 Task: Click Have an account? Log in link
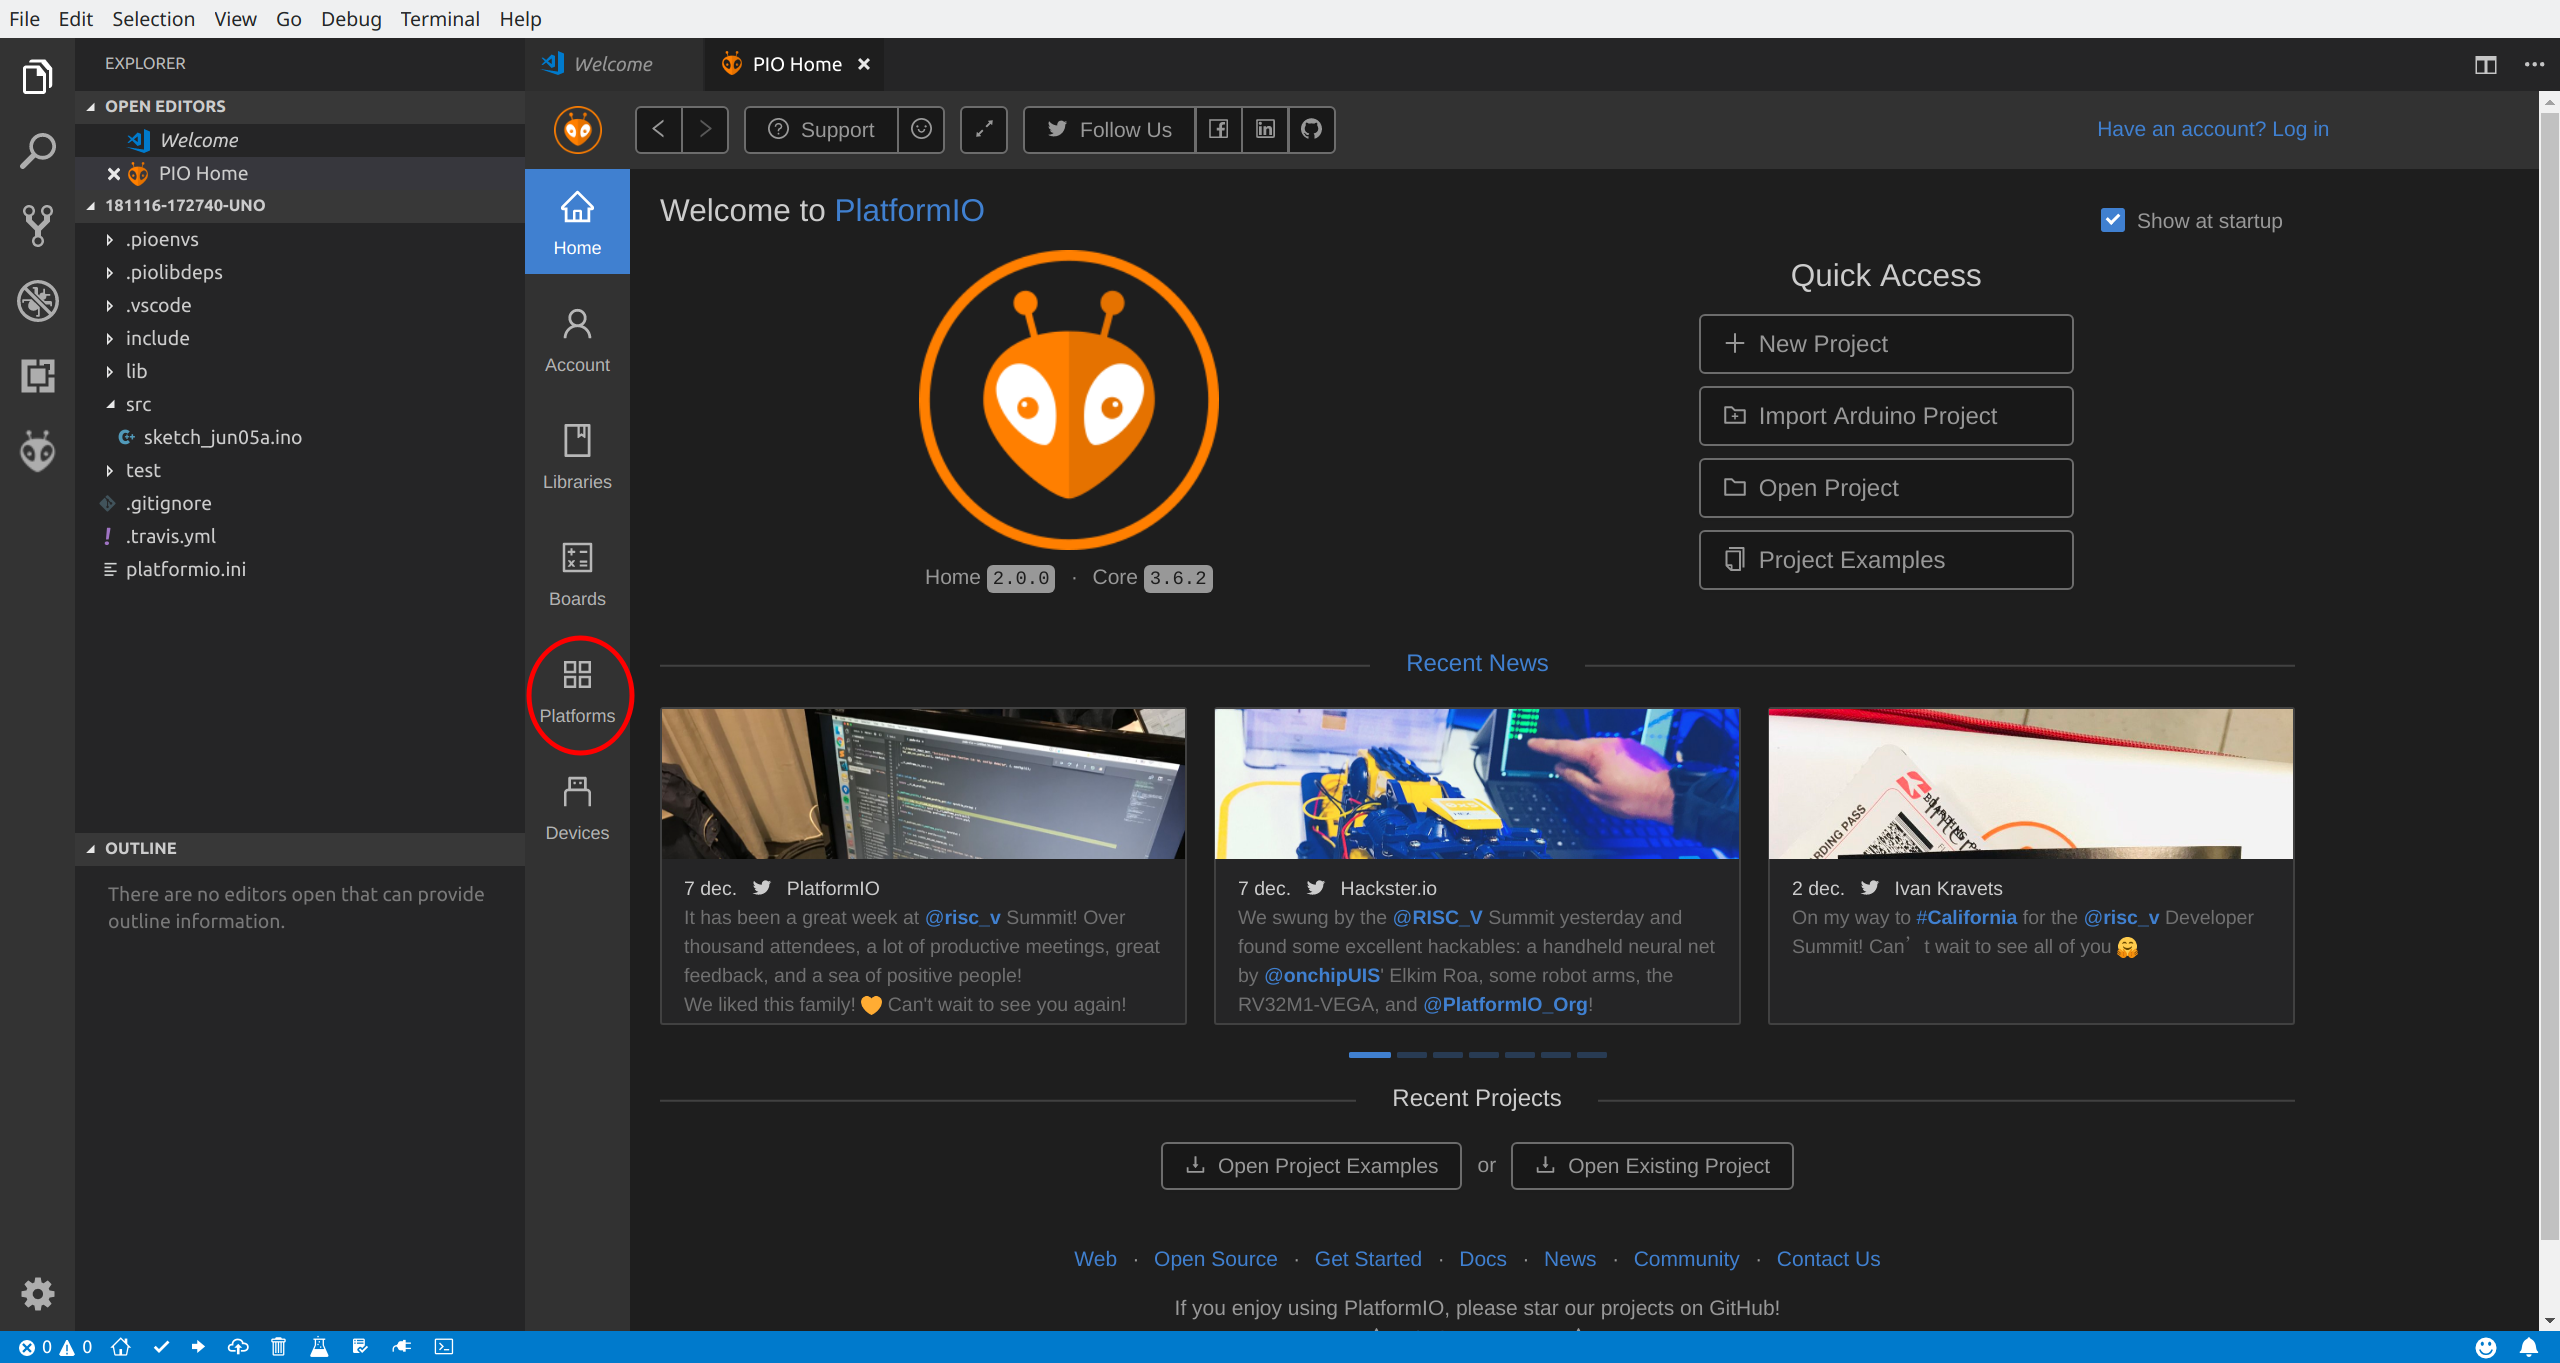pos(2212,129)
